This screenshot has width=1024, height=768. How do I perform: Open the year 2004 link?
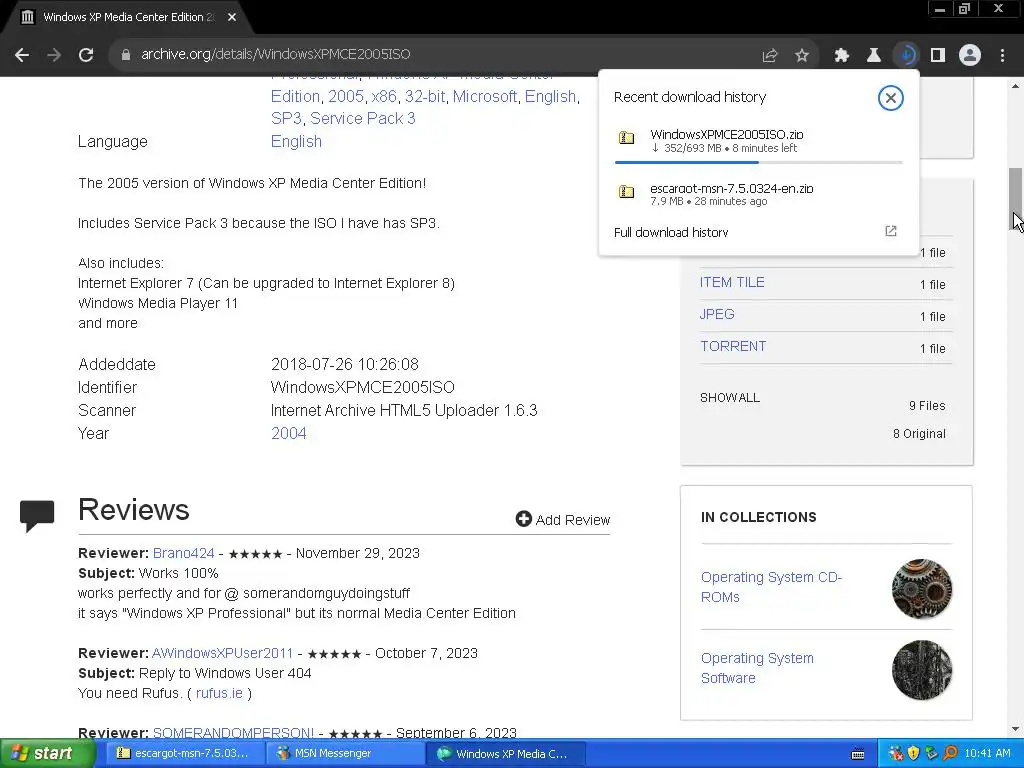pos(289,434)
